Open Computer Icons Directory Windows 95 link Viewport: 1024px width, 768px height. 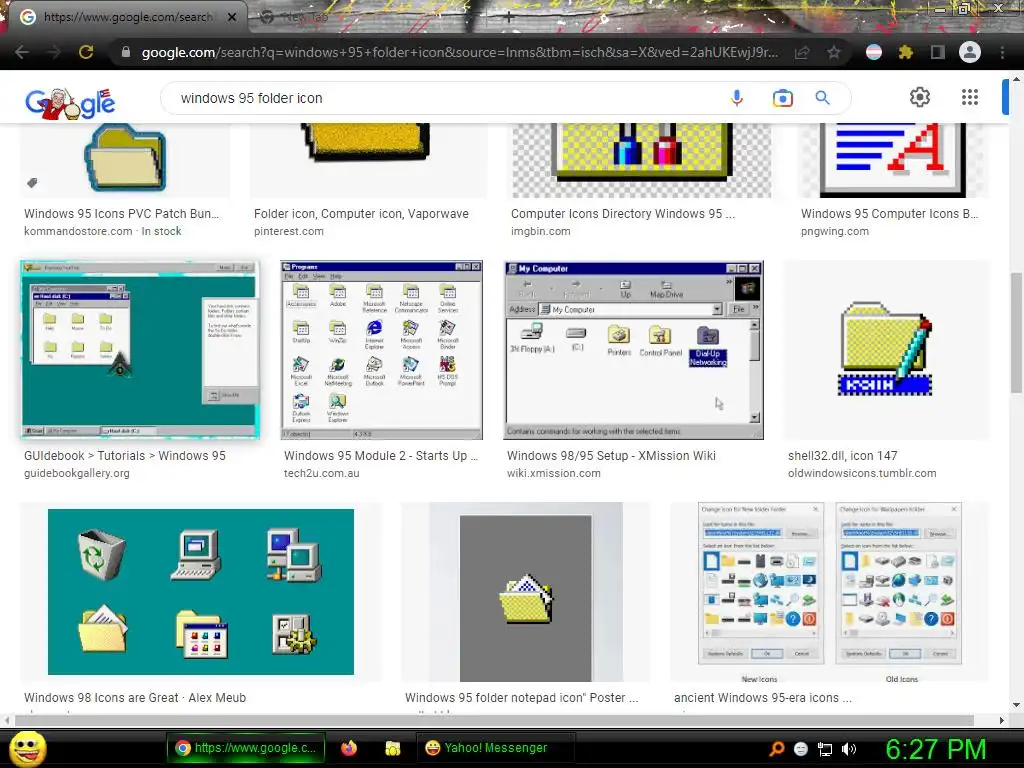click(622, 214)
